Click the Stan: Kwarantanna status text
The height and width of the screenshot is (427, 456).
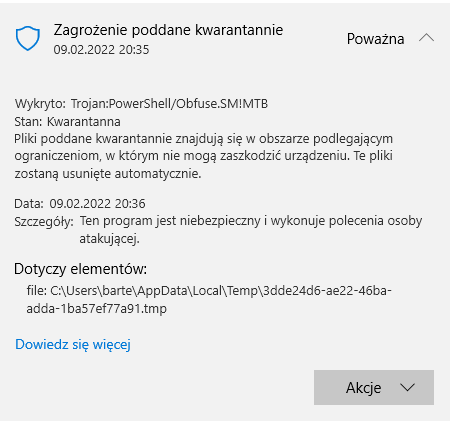[67, 122]
